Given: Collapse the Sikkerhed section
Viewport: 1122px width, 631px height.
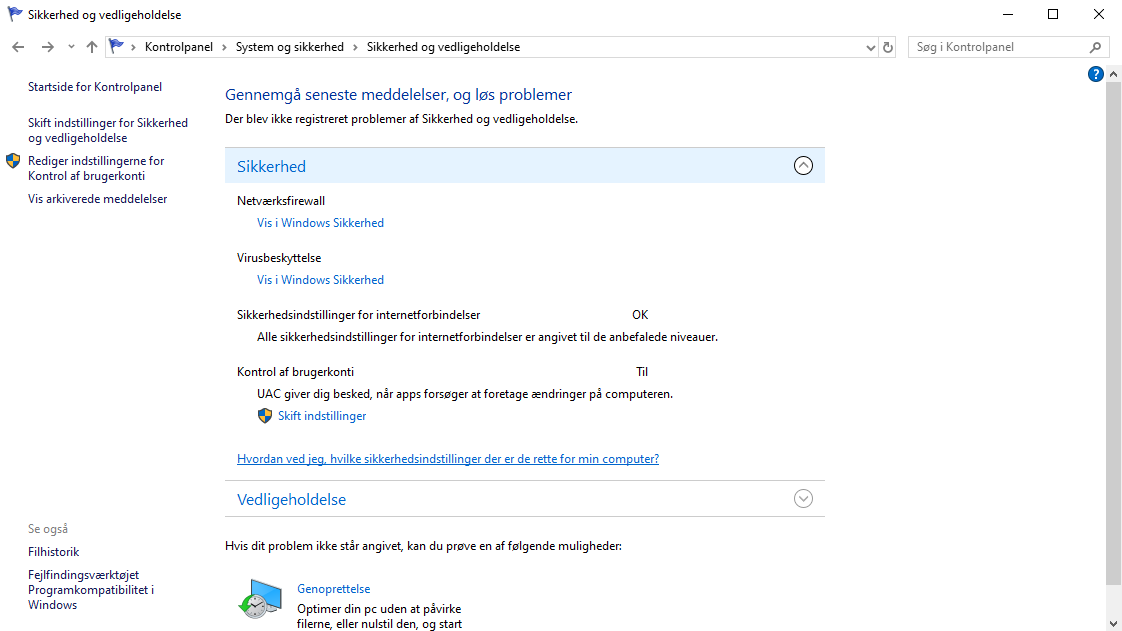Looking at the screenshot, I should tap(803, 166).
